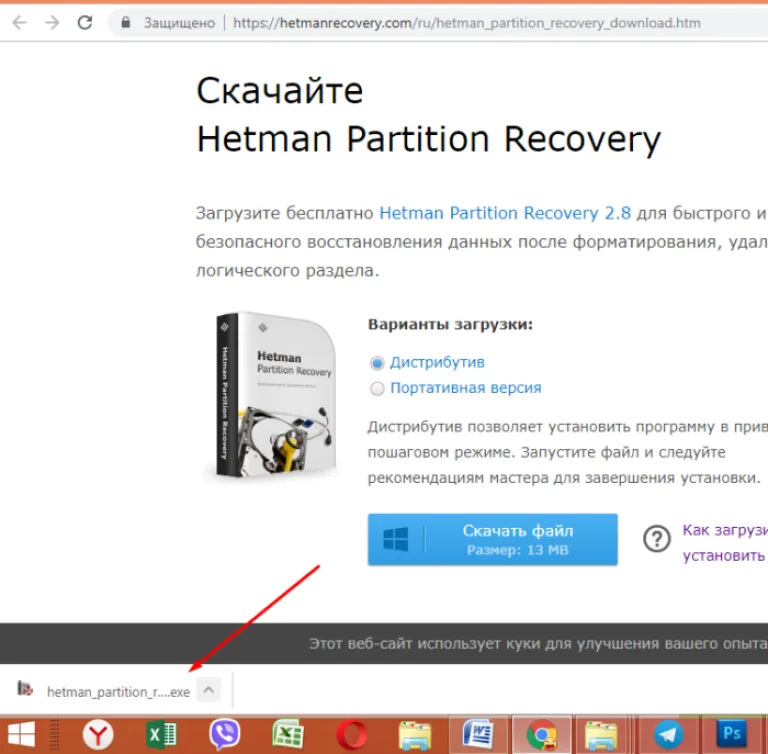
Task: Click the Скачать файл download button
Action: point(492,539)
